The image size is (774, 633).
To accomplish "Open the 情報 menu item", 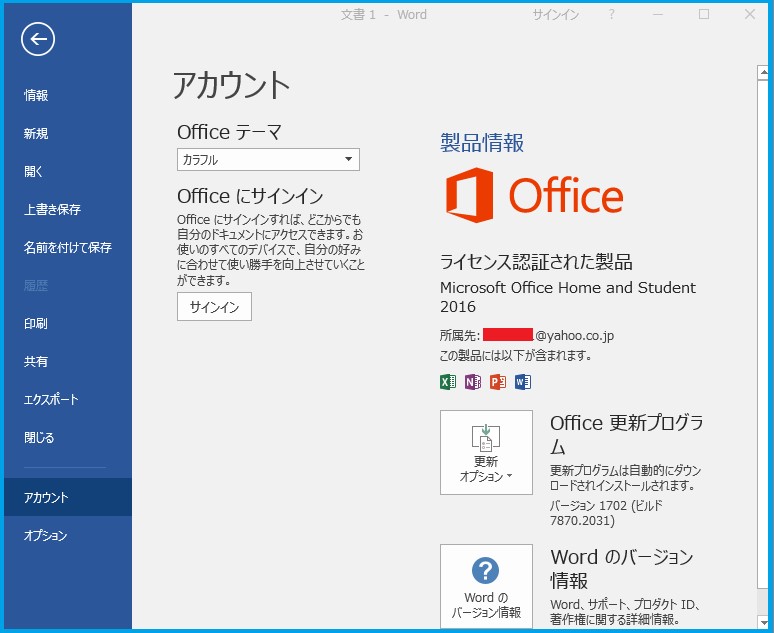I will [x=68, y=95].
